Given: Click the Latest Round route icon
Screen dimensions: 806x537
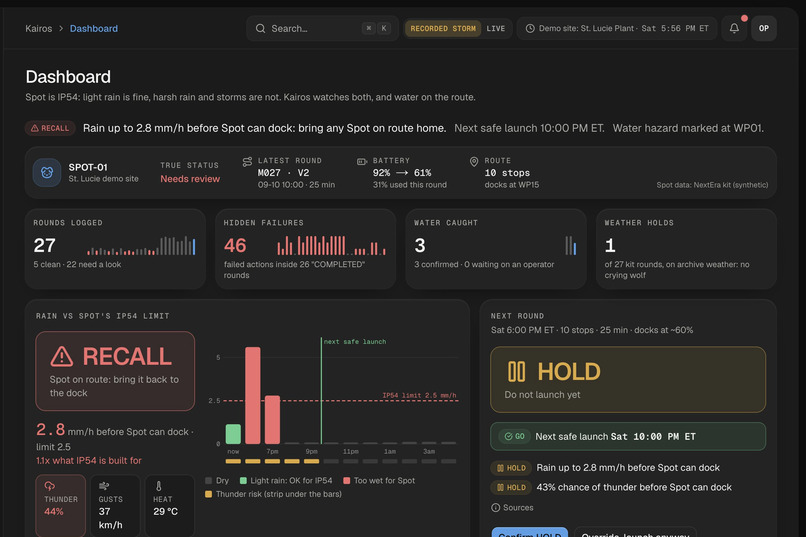Looking at the screenshot, I should [x=247, y=162].
